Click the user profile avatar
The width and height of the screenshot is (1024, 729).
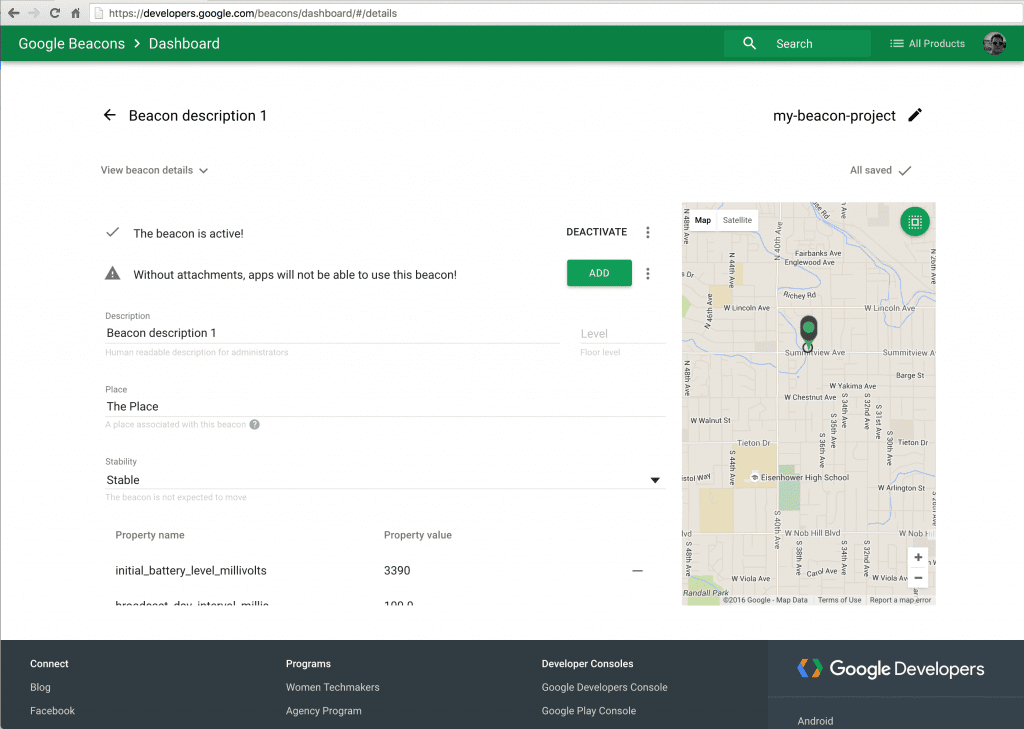tap(995, 44)
